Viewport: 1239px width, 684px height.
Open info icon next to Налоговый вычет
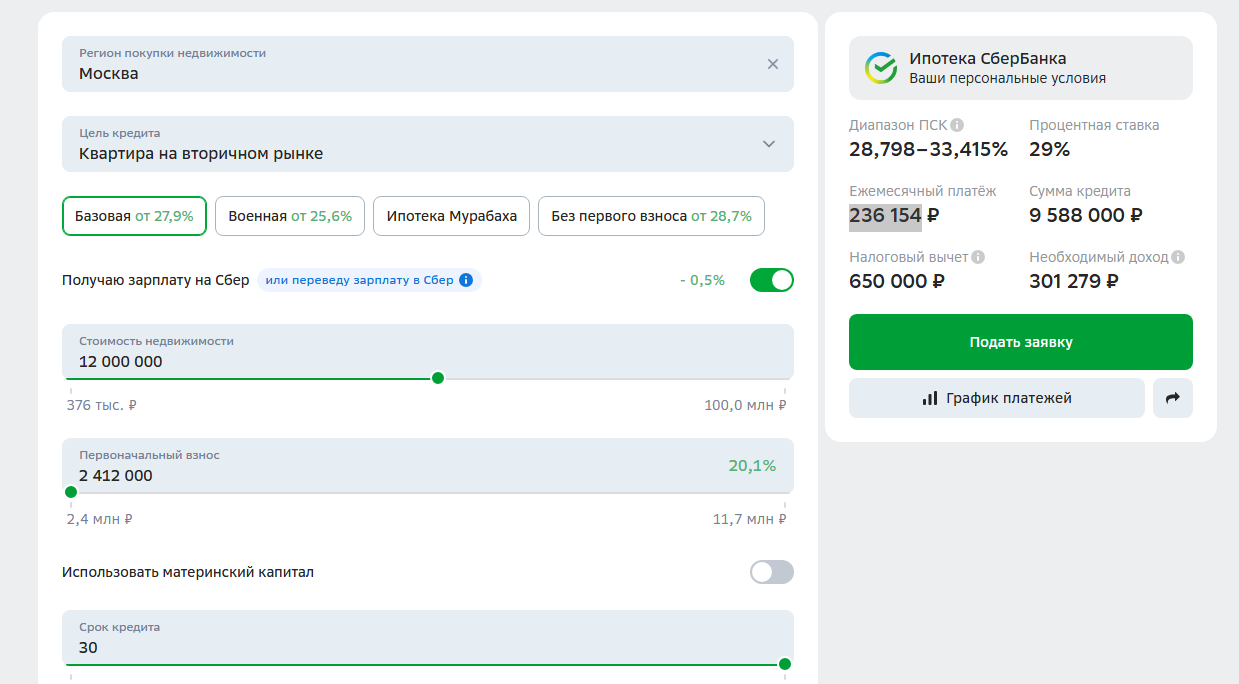978,257
